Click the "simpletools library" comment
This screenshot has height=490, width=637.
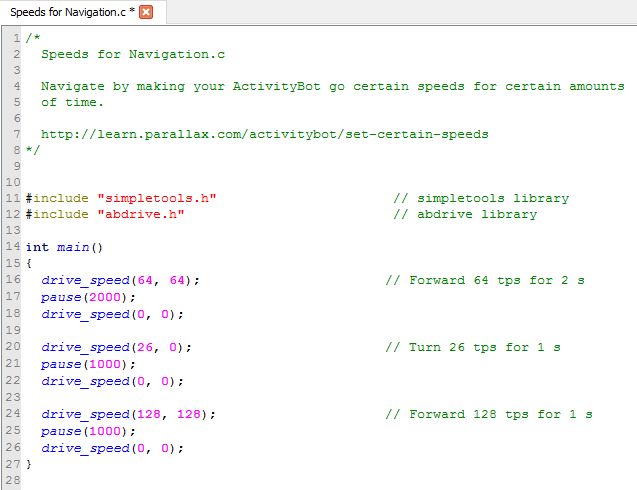tap(480, 198)
